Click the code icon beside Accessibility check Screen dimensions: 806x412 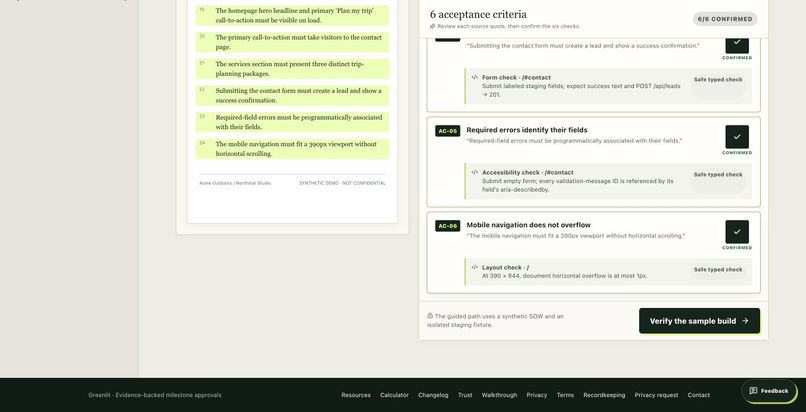click(474, 173)
